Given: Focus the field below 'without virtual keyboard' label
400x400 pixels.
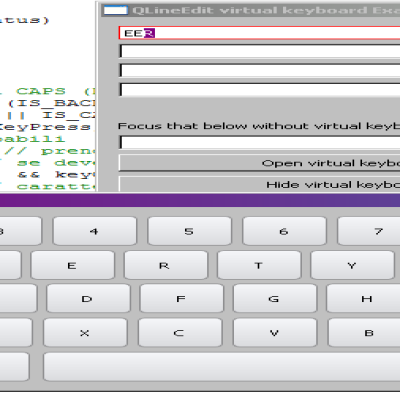Looking at the screenshot, I should (x=259, y=142).
